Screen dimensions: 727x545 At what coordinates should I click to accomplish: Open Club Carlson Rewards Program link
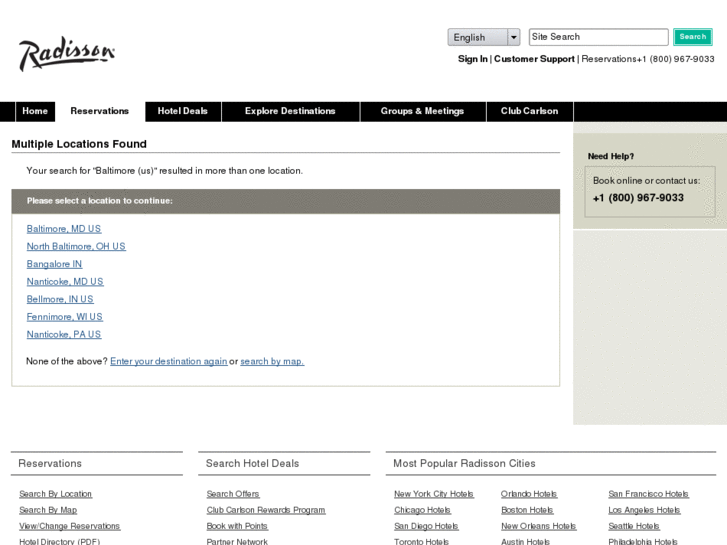(266, 510)
